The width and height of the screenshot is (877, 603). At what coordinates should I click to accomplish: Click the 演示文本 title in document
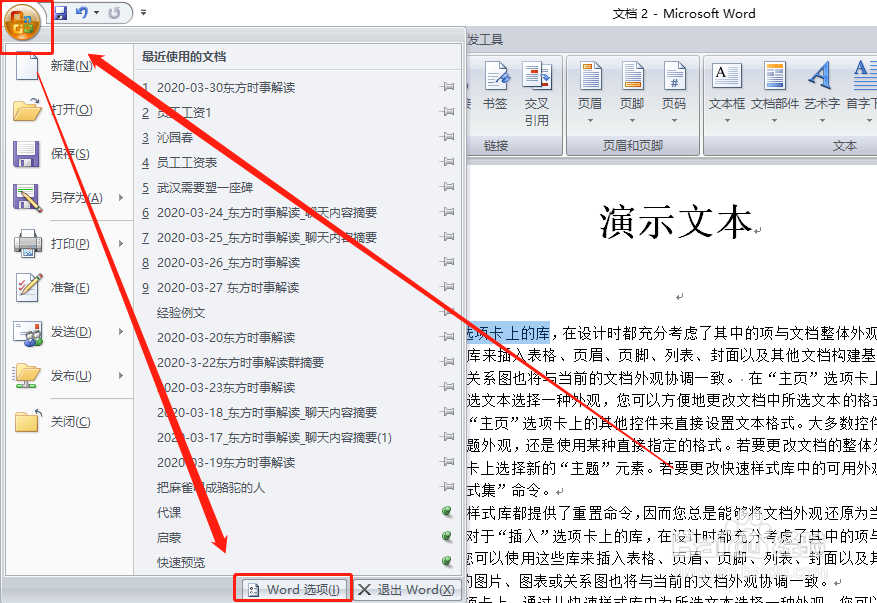[x=676, y=223]
